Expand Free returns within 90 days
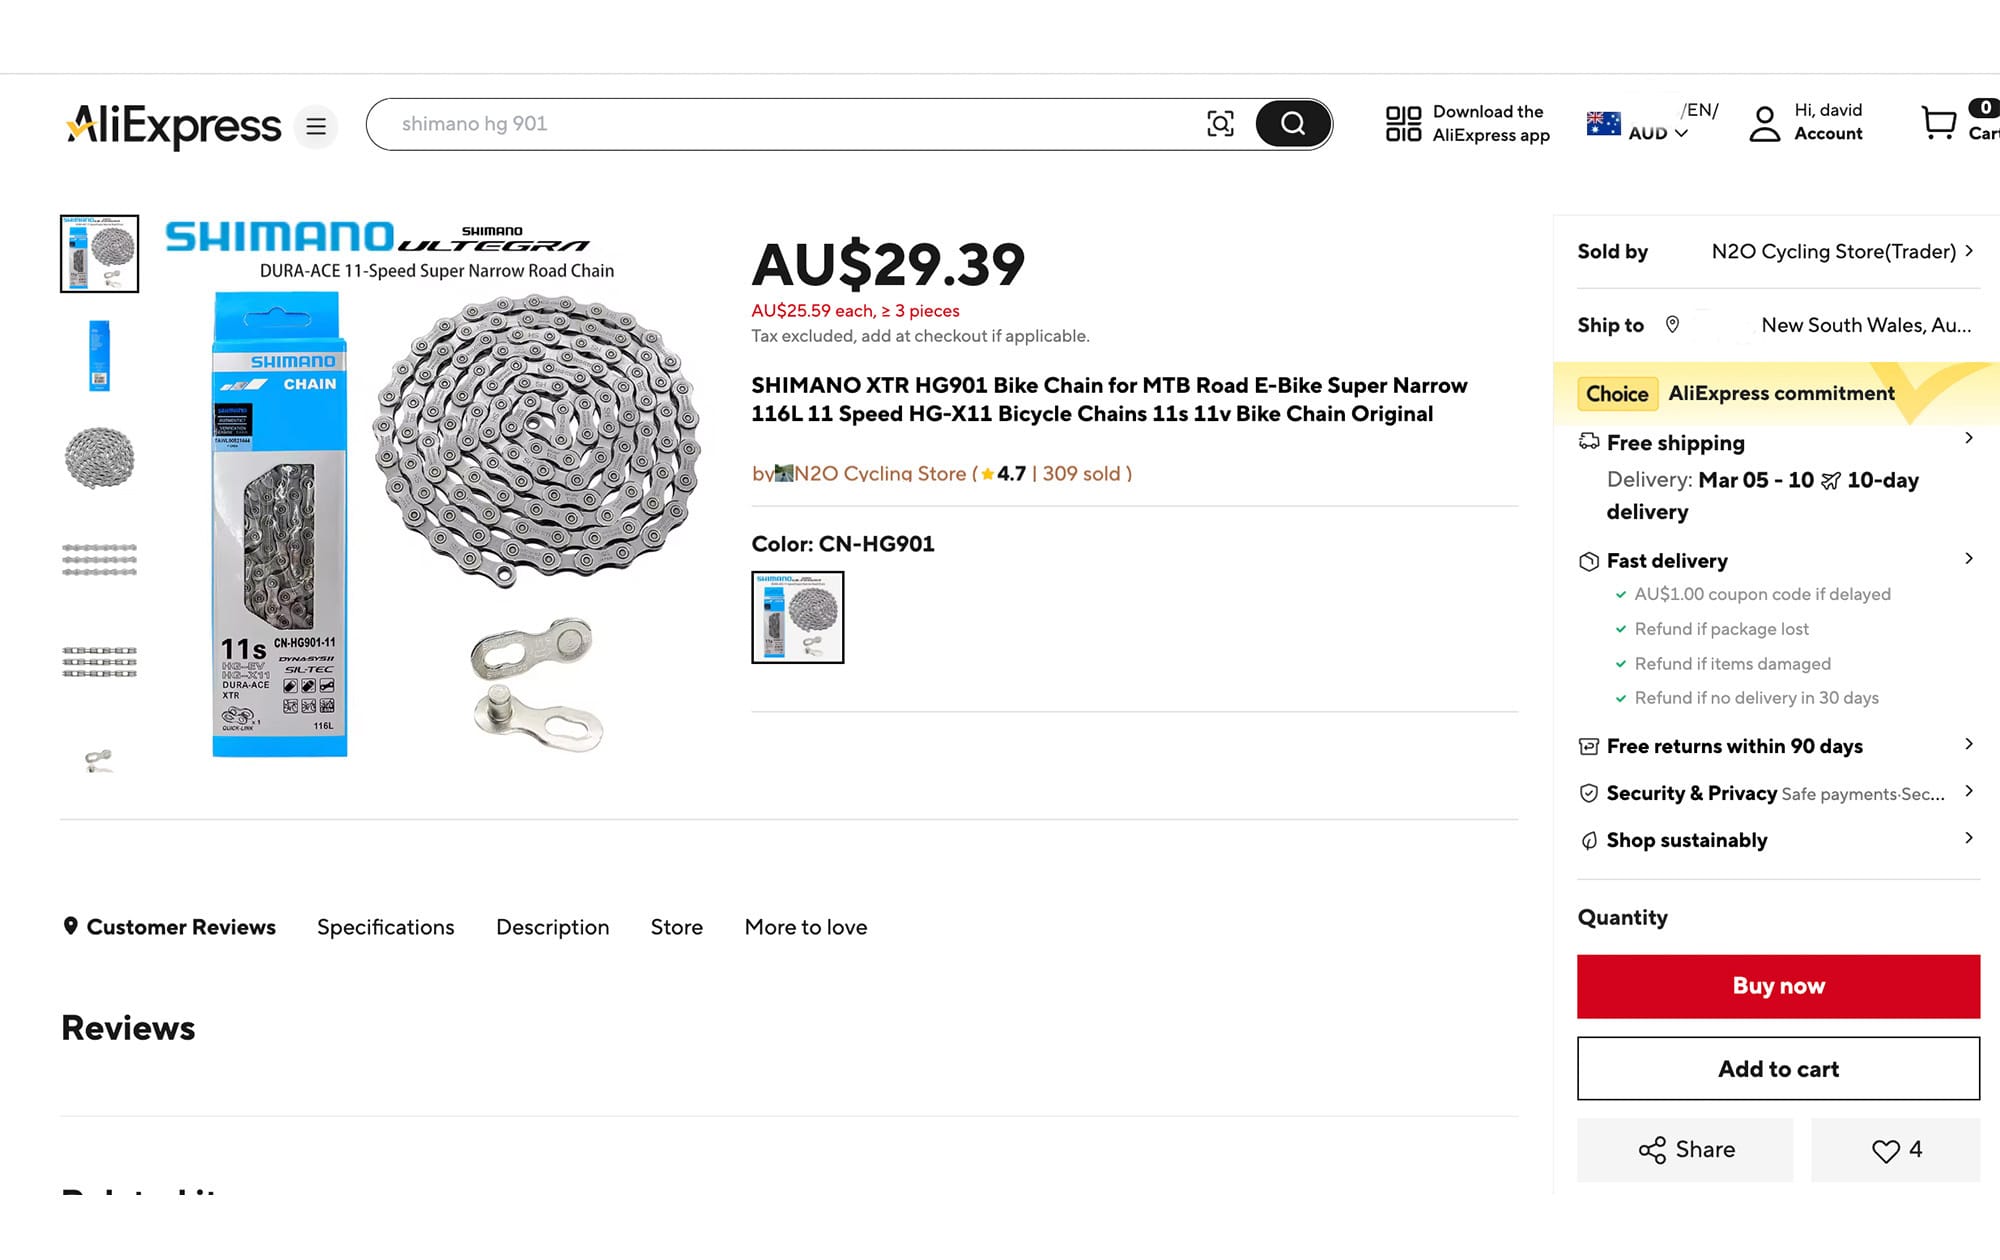Image resolution: width=2000 pixels, height=1260 pixels. pos(1968,744)
